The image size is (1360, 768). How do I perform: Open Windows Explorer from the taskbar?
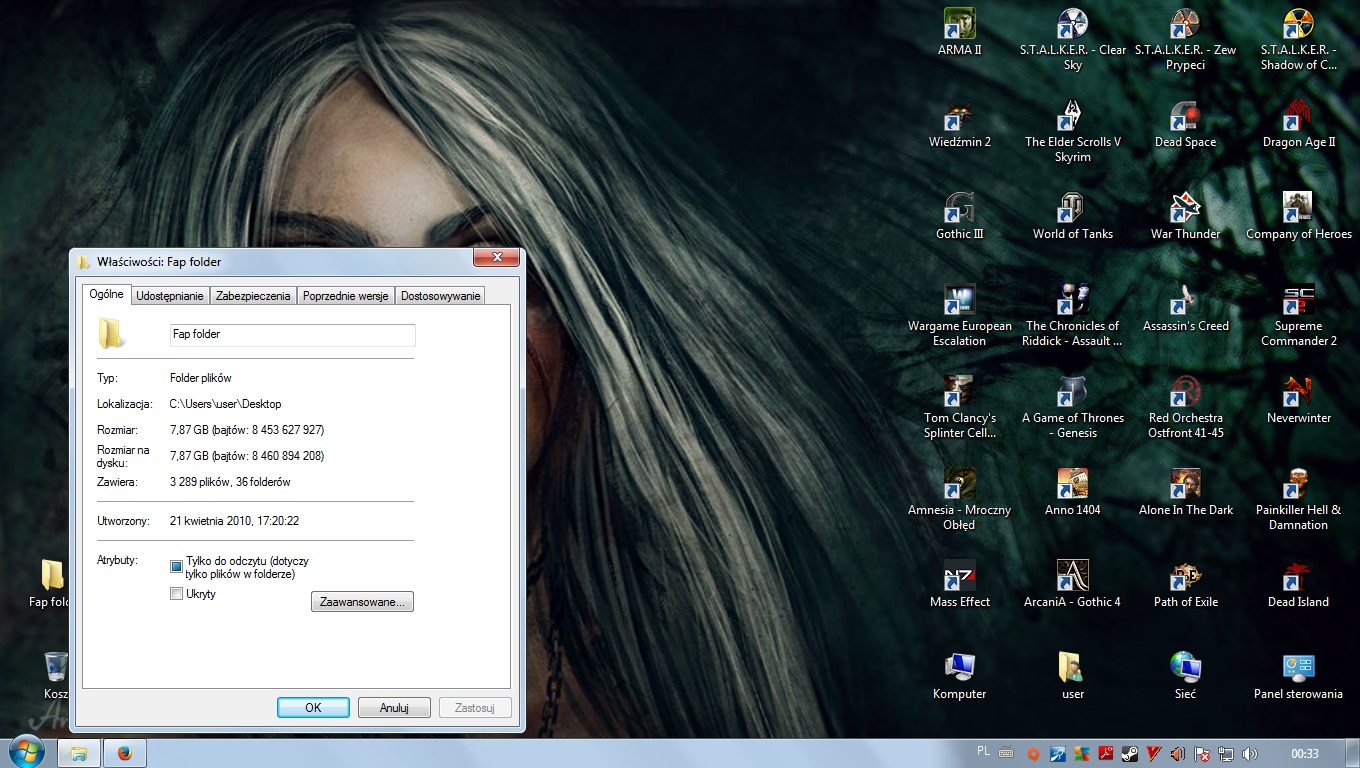point(79,753)
